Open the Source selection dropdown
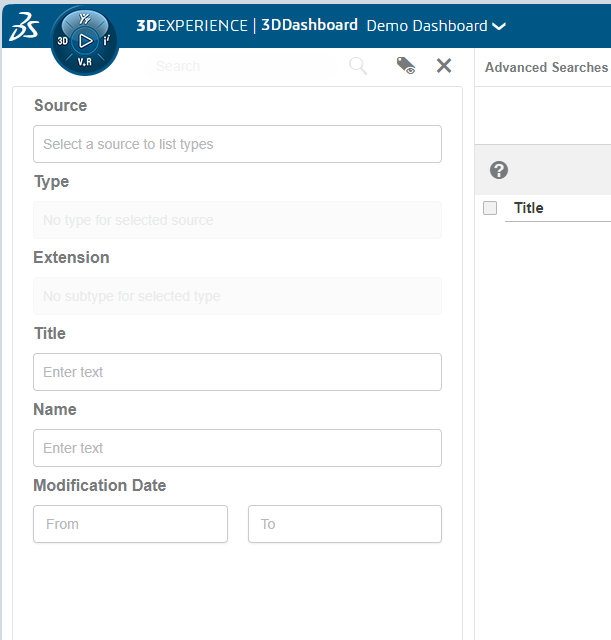This screenshot has height=640, width=611. (x=237, y=144)
